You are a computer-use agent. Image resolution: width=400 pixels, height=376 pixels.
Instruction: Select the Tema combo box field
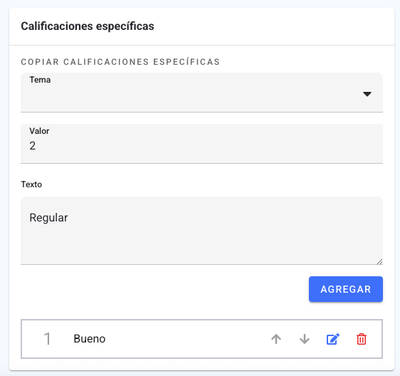coord(202,92)
